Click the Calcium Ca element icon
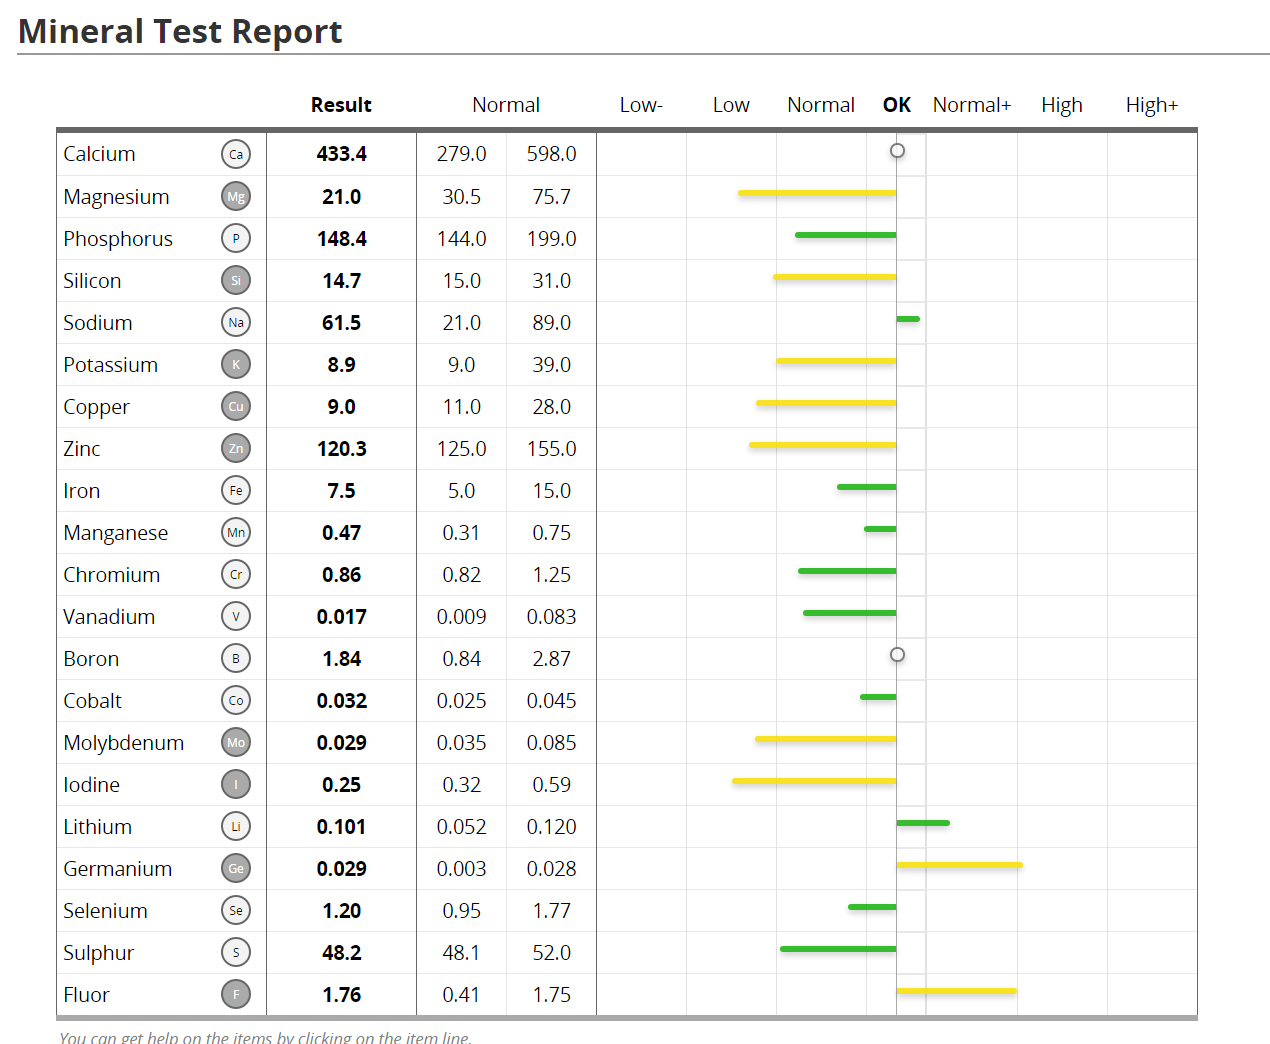This screenshot has width=1270, height=1044. (236, 154)
